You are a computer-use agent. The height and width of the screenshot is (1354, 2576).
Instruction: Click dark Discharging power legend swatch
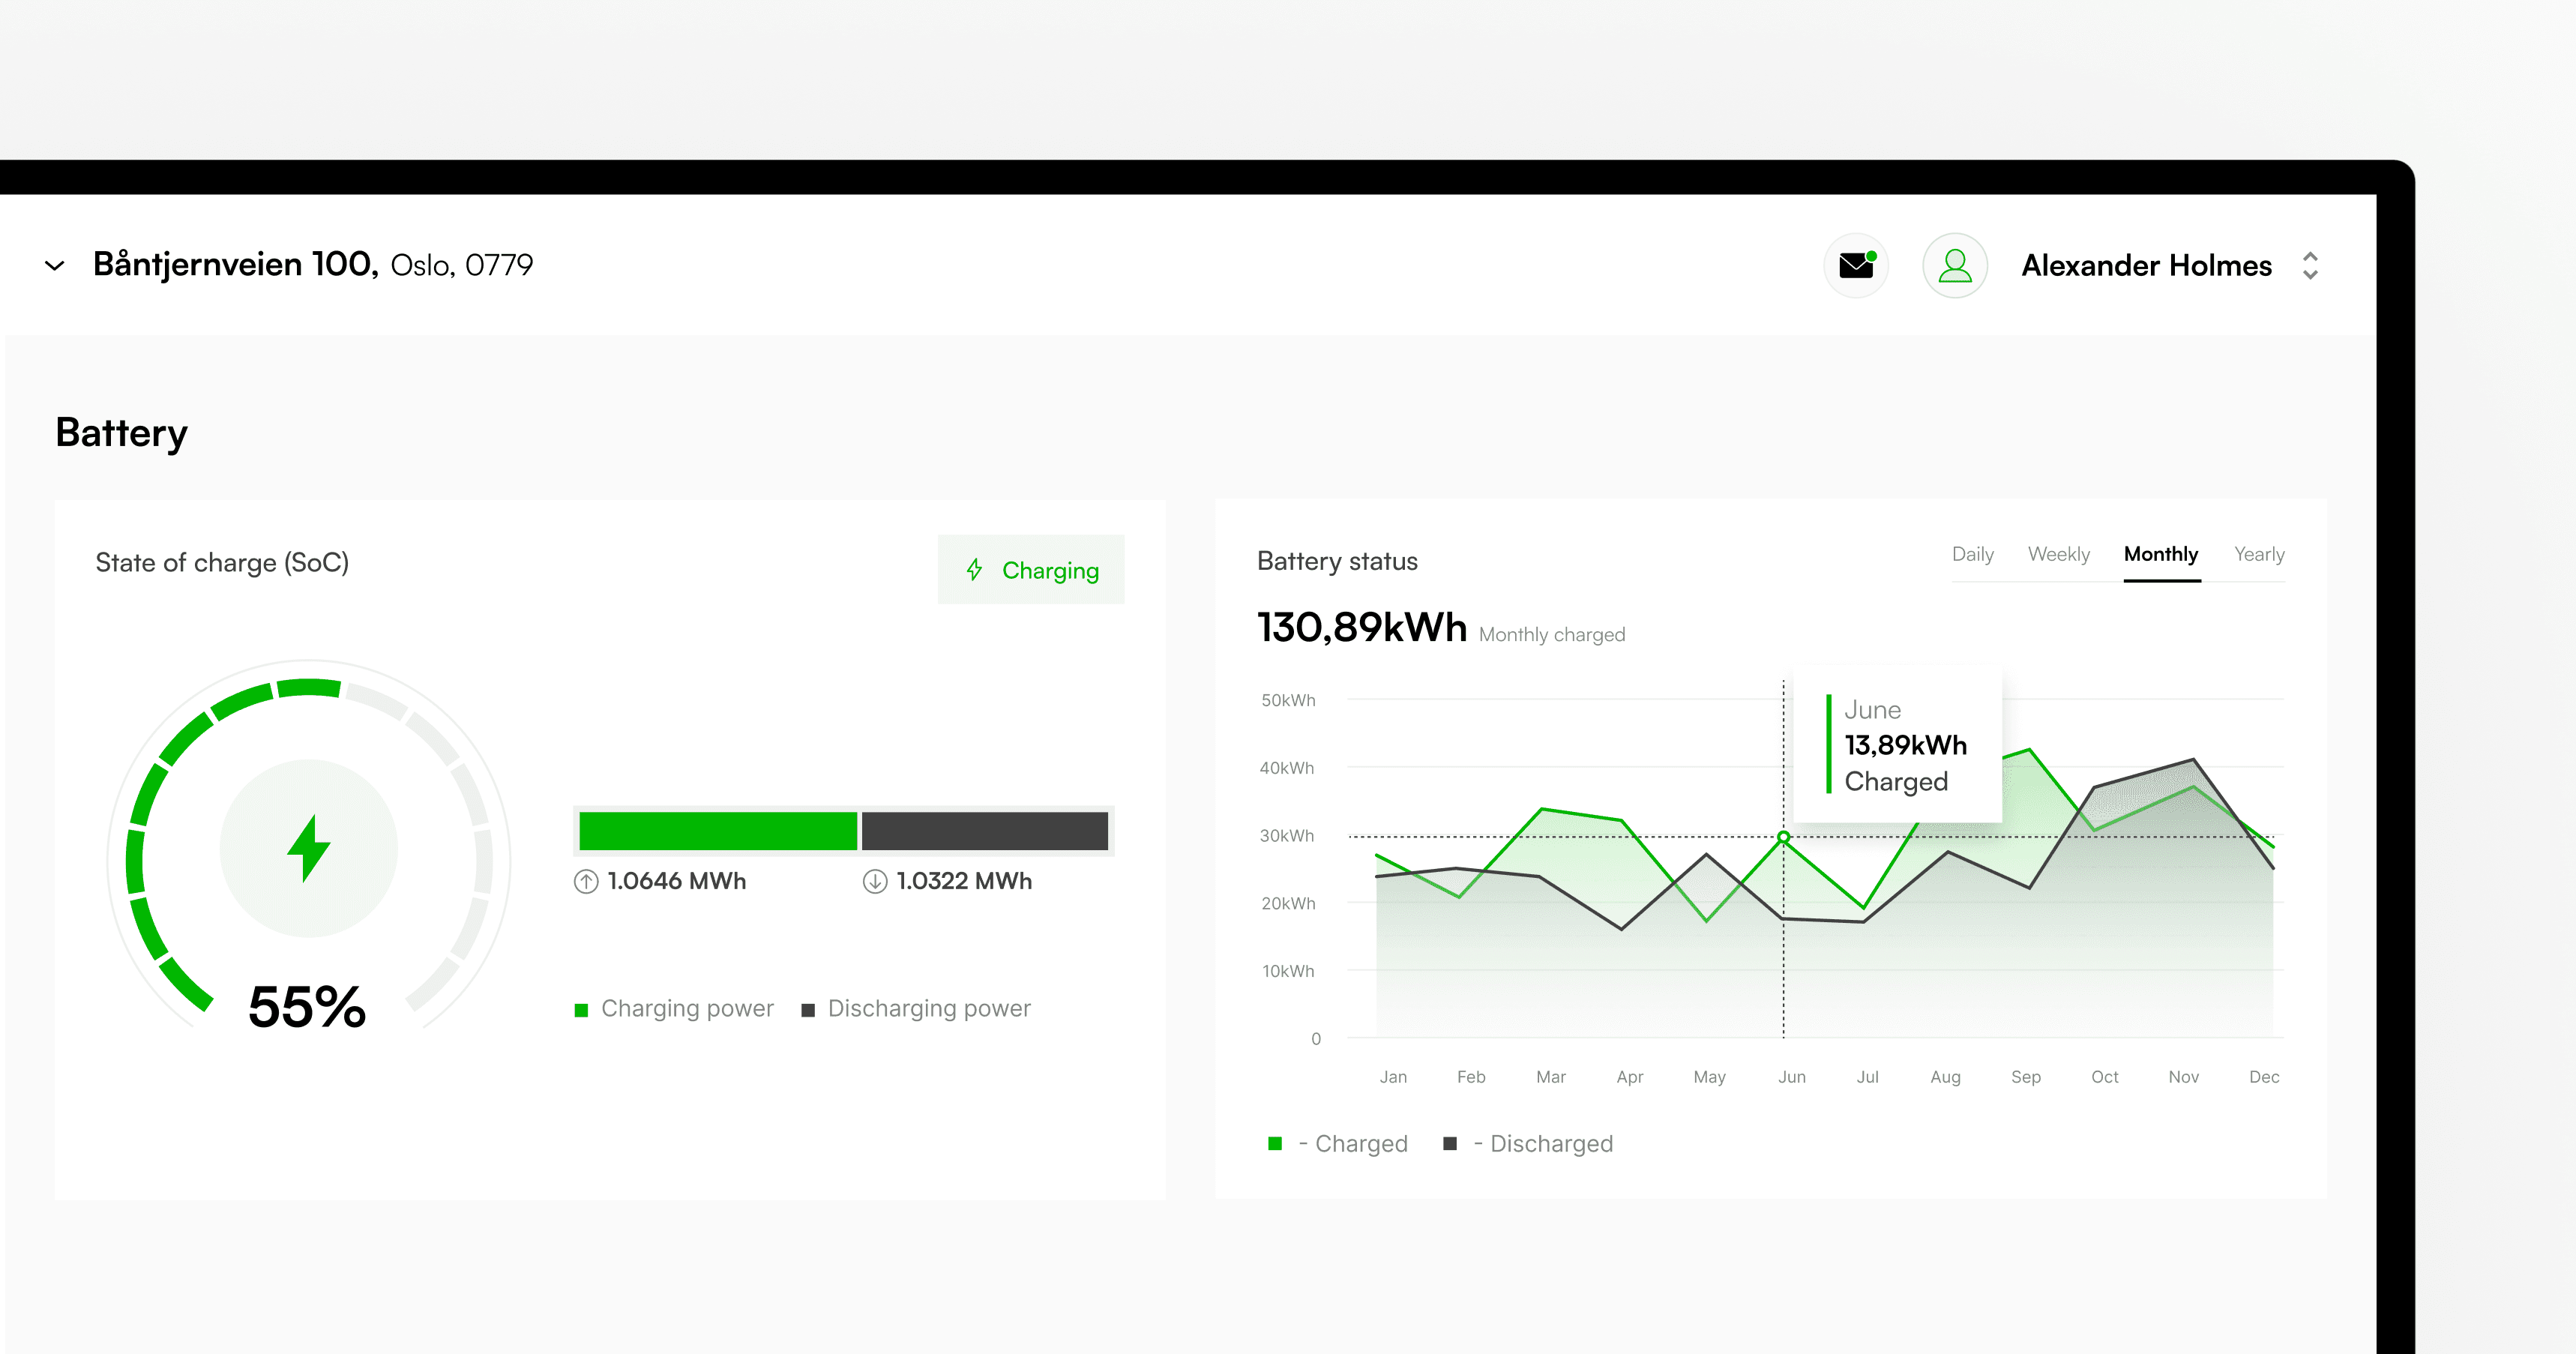tap(808, 1010)
